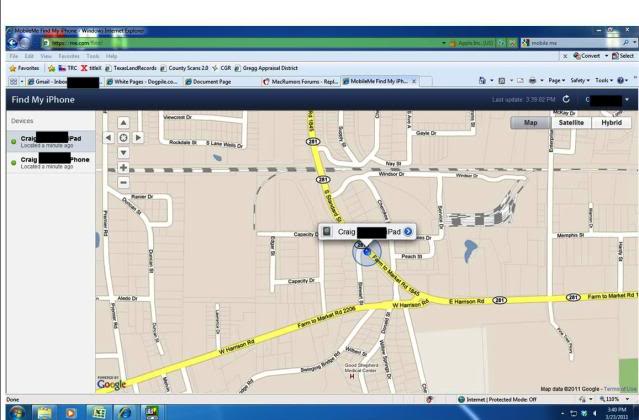Screen dimensions: 639x420
Task: Switch the map view to Satellite
Action: pyautogui.click(x=571, y=123)
